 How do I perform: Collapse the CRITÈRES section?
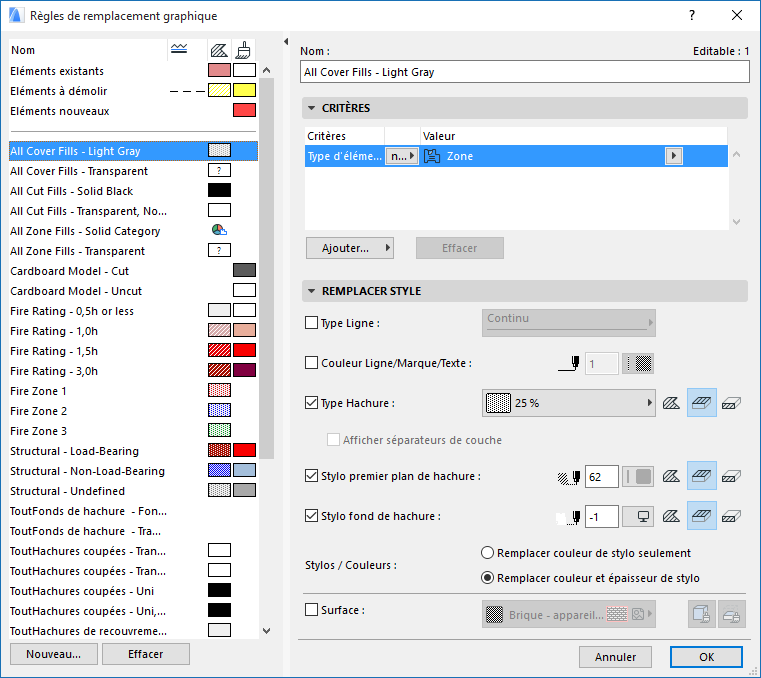click(312, 108)
